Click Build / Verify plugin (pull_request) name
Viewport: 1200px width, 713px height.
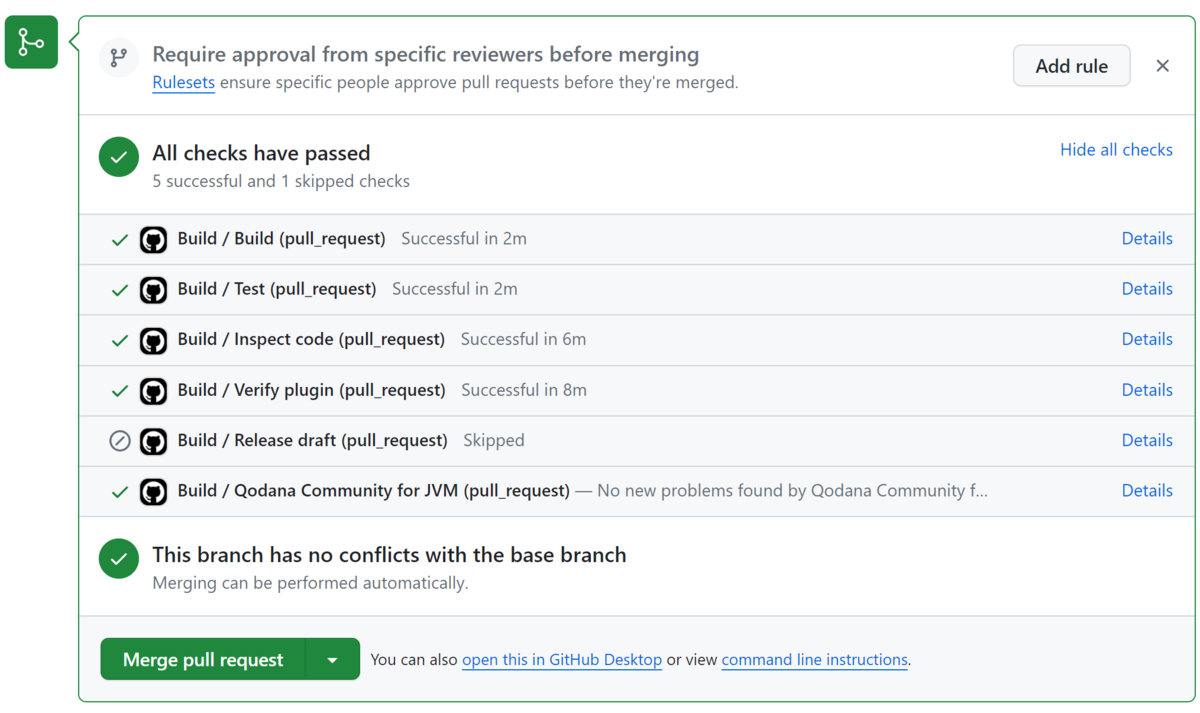coord(311,390)
